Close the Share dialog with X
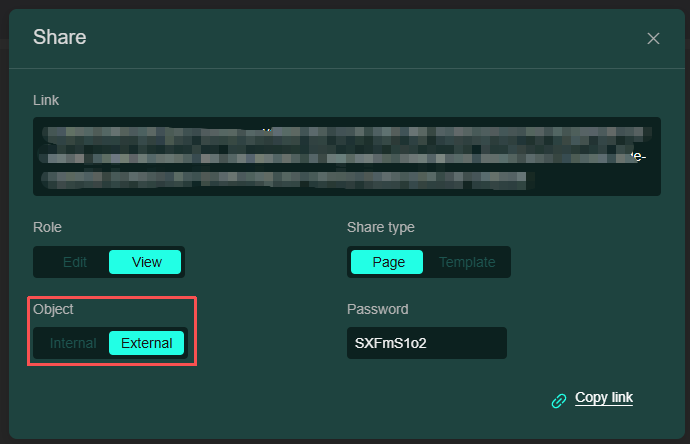Viewport: 690px width, 444px height. click(x=653, y=39)
